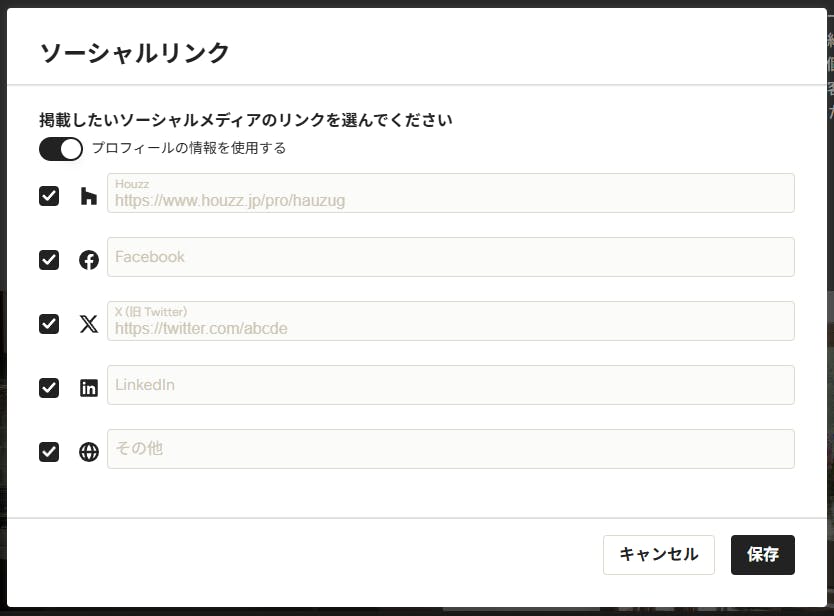
Task: Click the プロフィールの情報を使用する label text
Action: click(x=189, y=148)
